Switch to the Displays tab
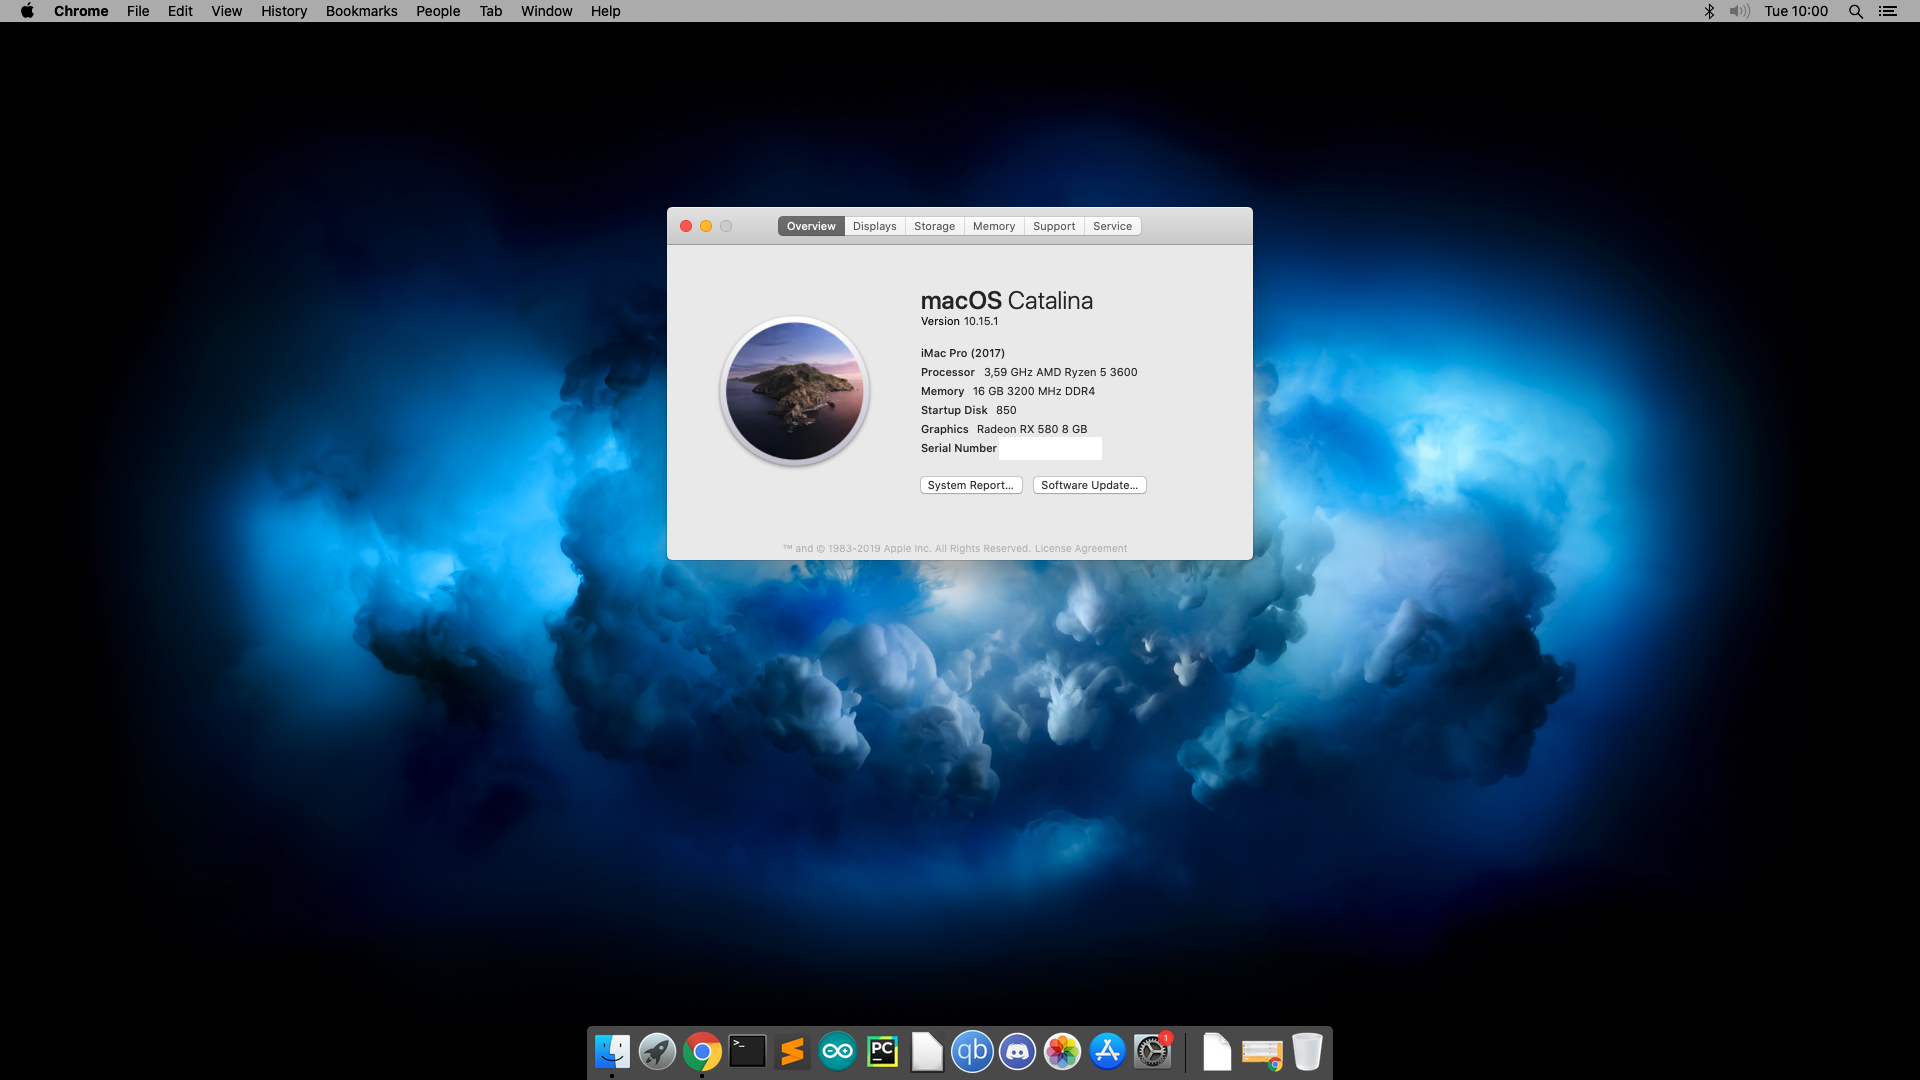This screenshot has width=1920, height=1080. (875, 226)
